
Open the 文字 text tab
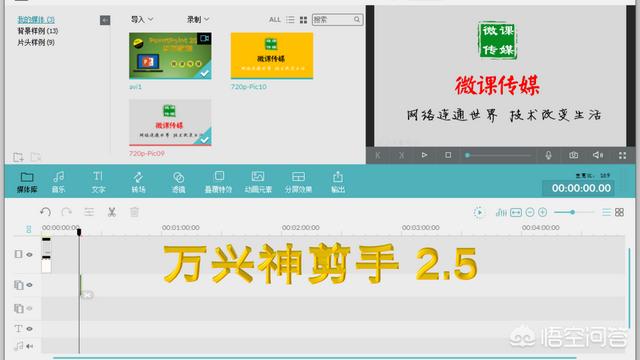[98, 182]
